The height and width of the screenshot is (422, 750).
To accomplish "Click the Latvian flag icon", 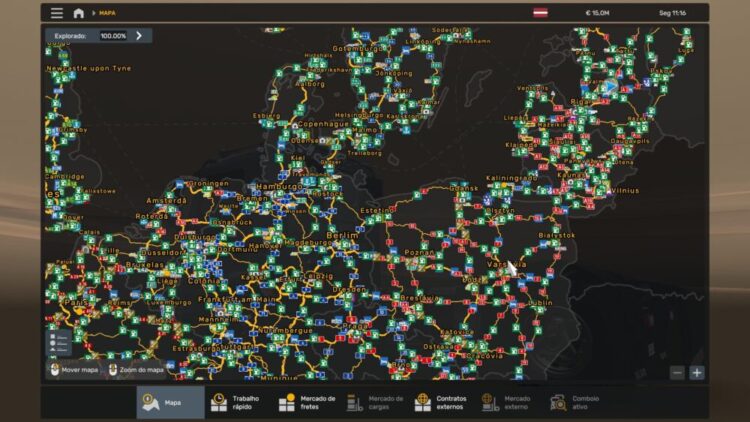I will (x=540, y=13).
